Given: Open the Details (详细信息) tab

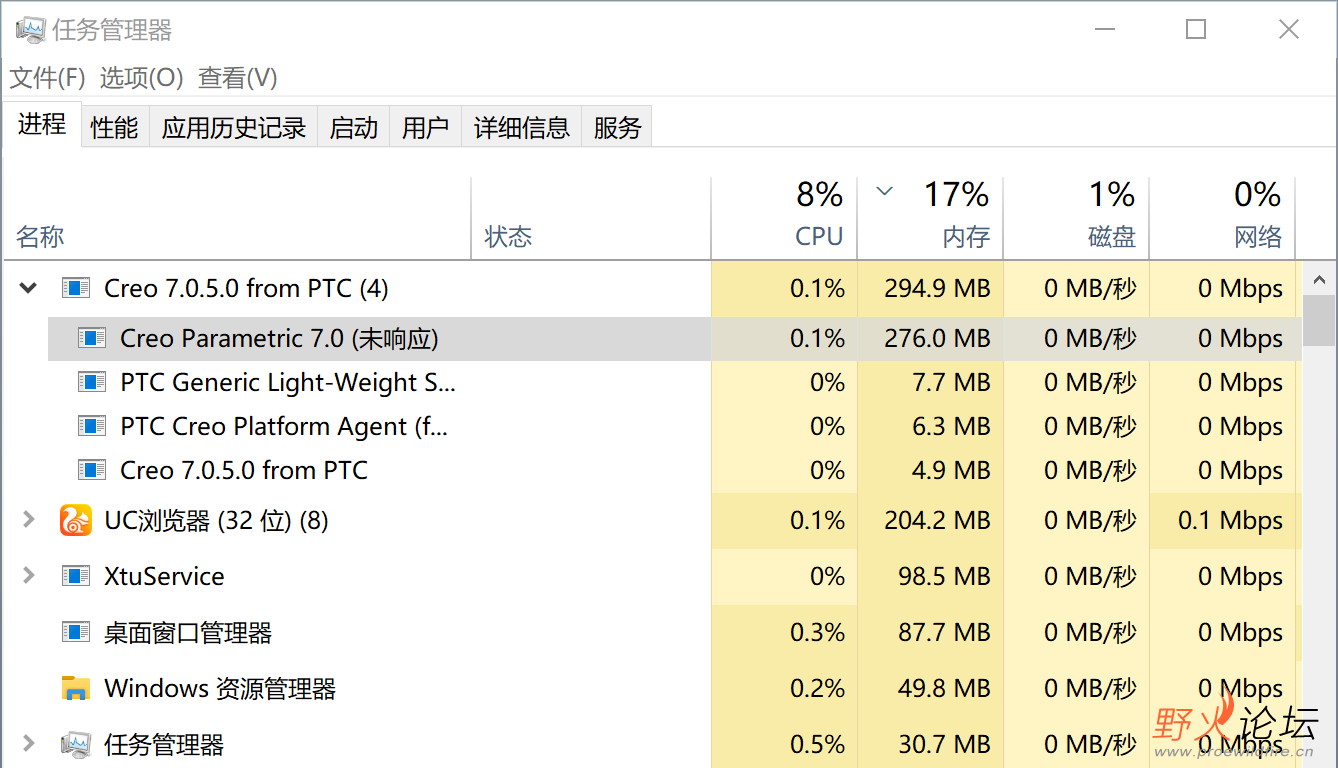Looking at the screenshot, I should (x=521, y=127).
